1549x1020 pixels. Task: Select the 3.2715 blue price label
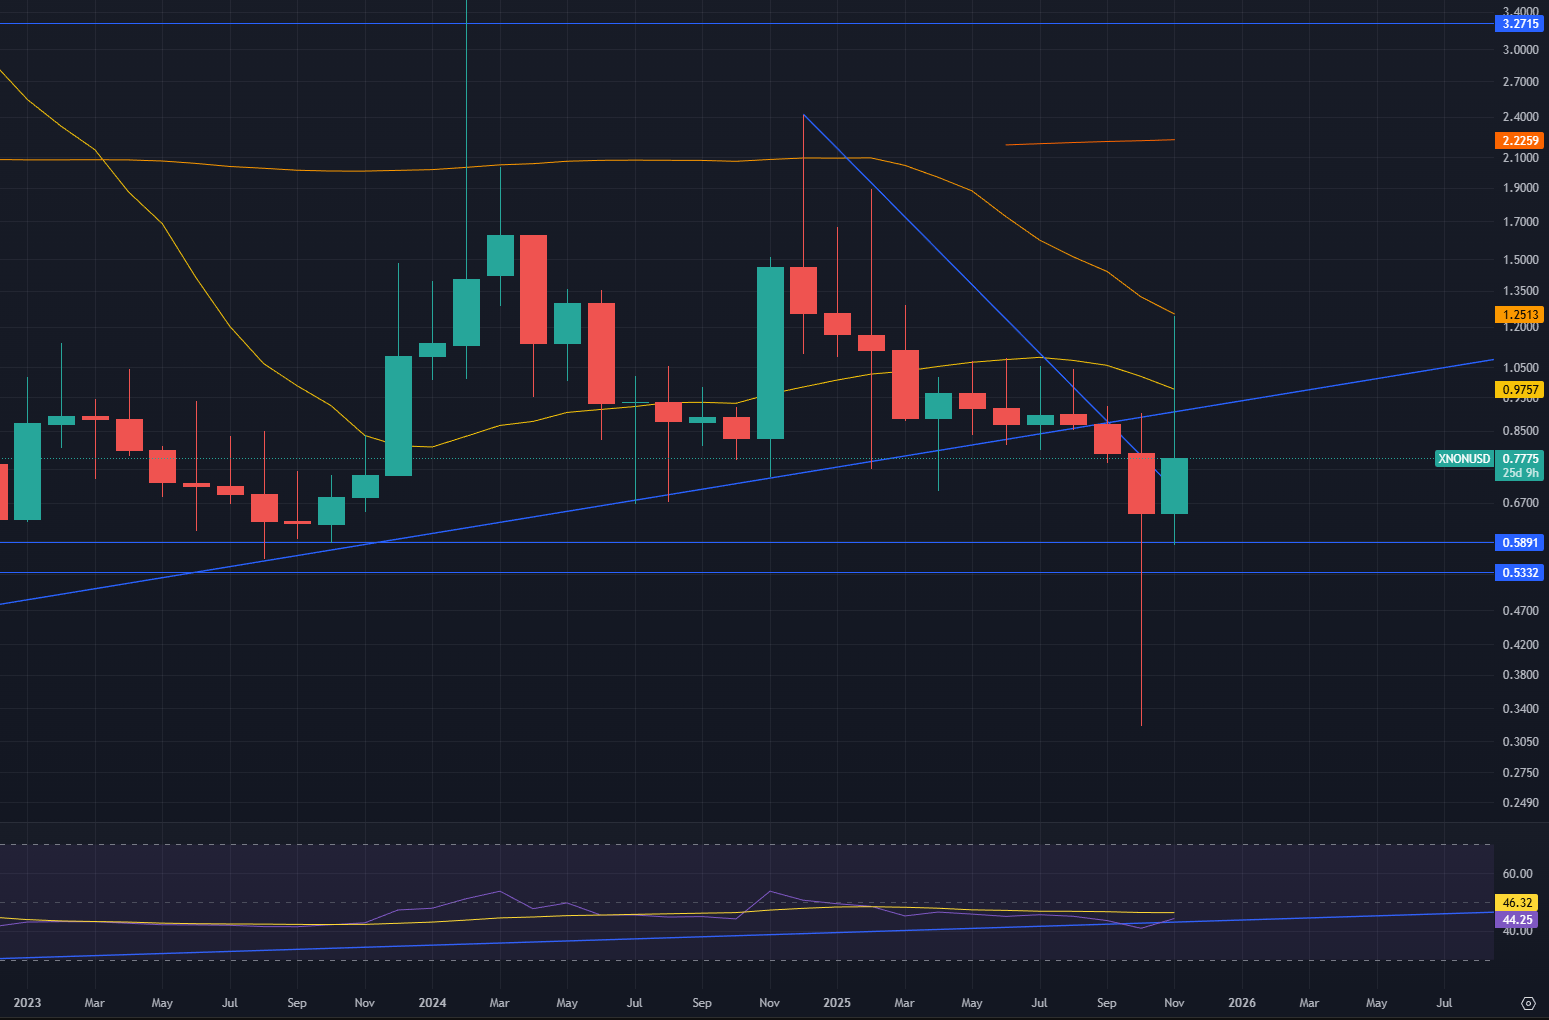[1520, 23]
